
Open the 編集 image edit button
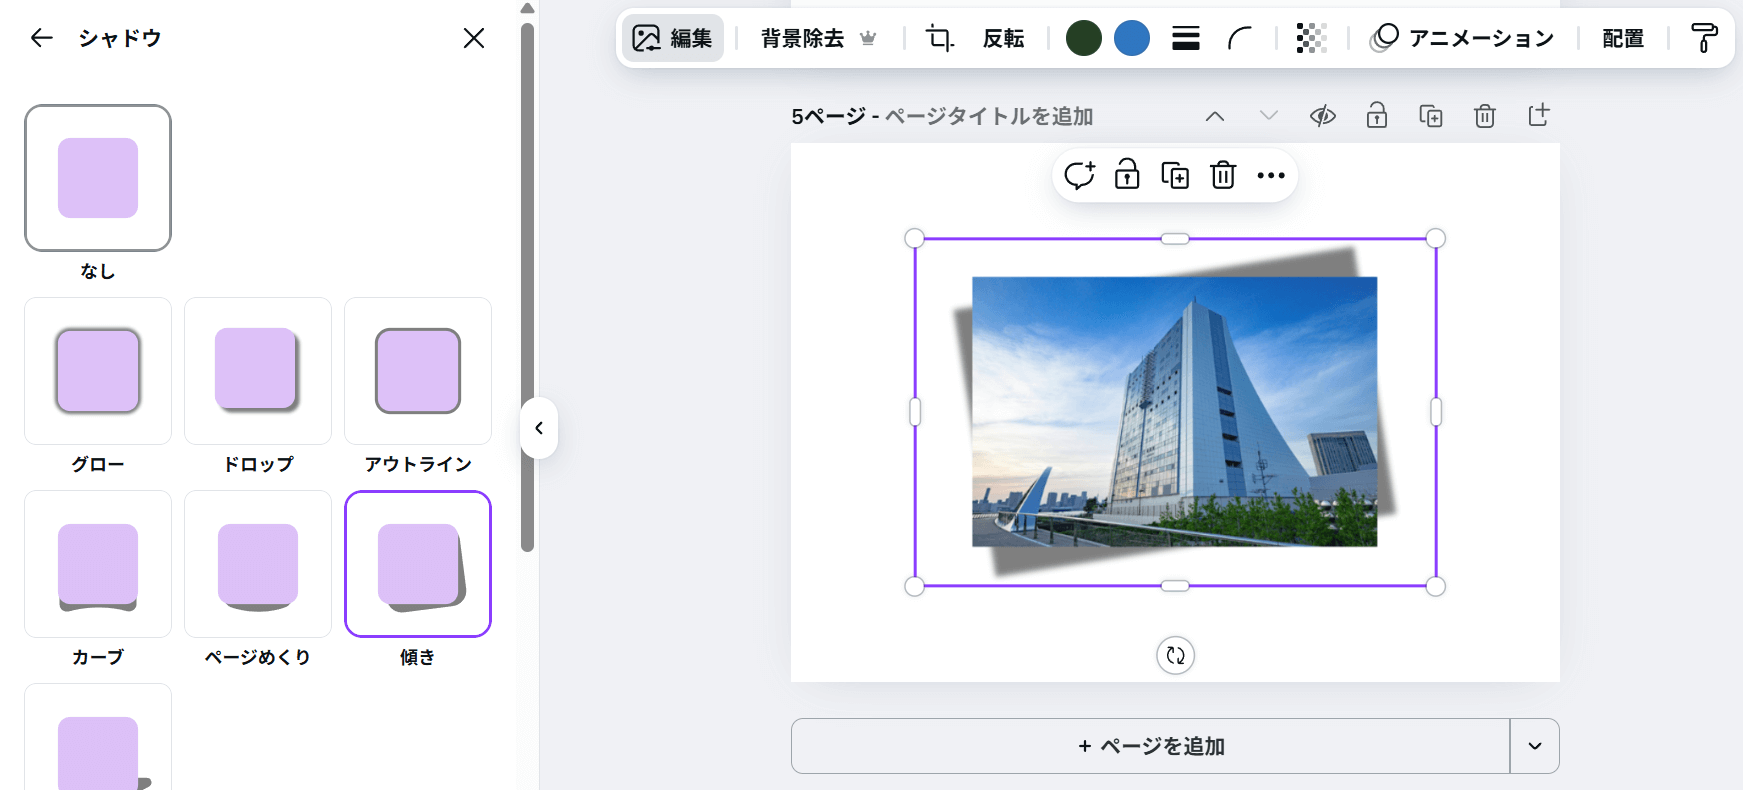coord(673,38)
